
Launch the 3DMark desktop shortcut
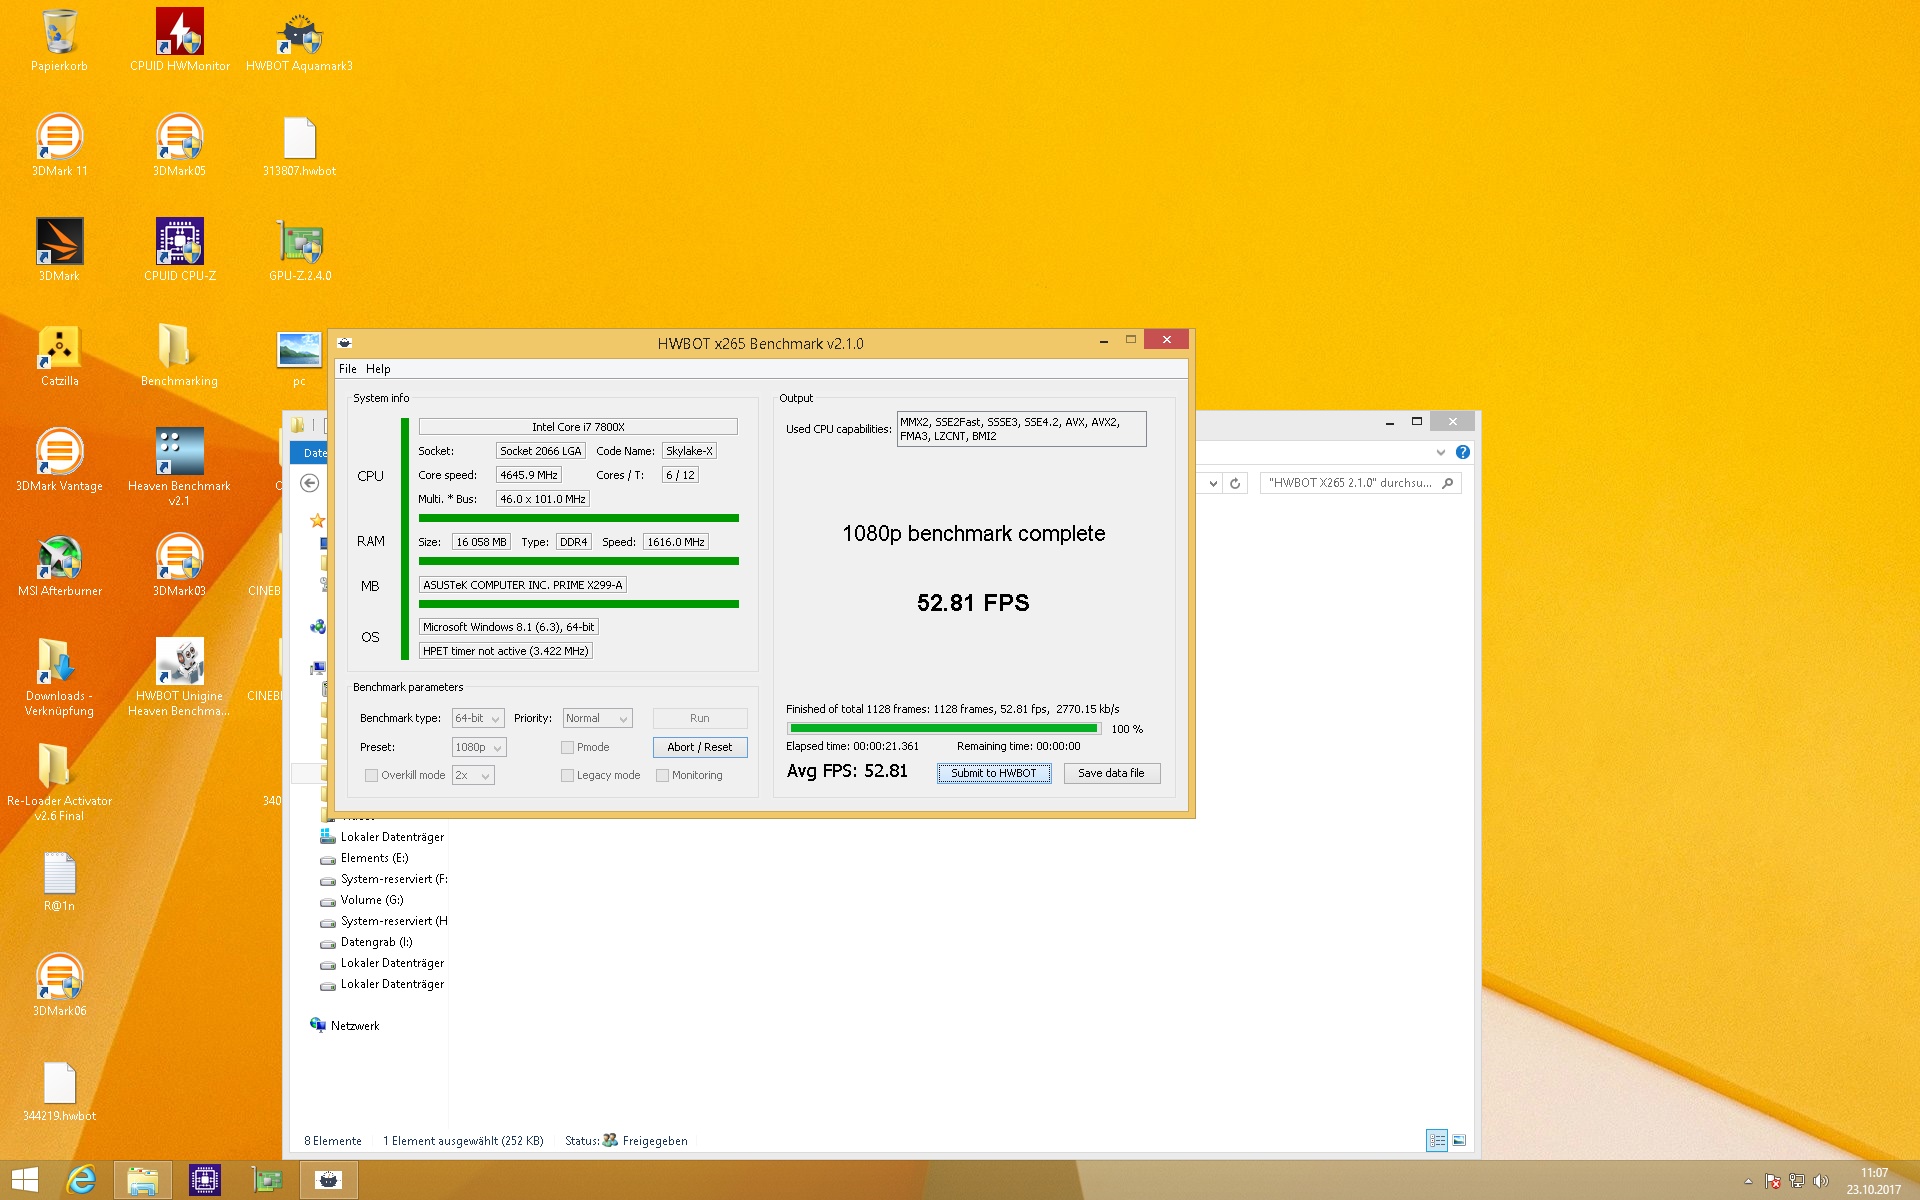tap(59, 250)
